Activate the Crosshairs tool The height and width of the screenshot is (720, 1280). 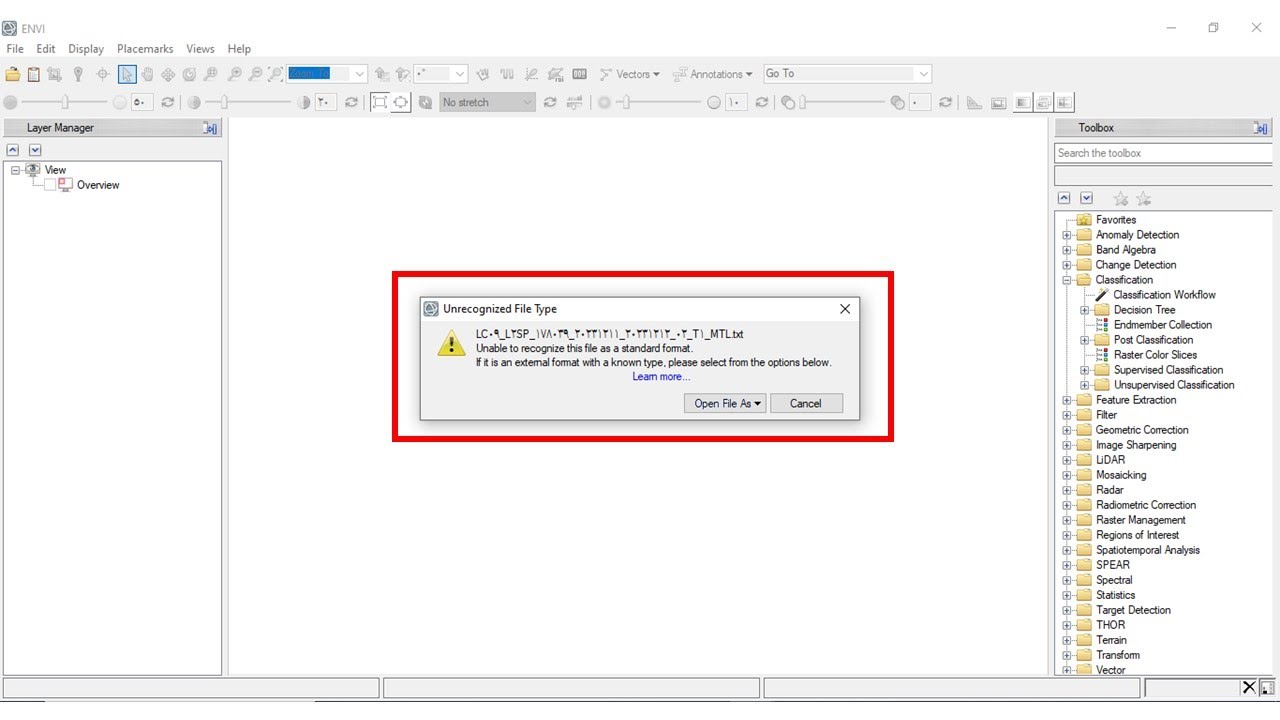tap(102, 74)
